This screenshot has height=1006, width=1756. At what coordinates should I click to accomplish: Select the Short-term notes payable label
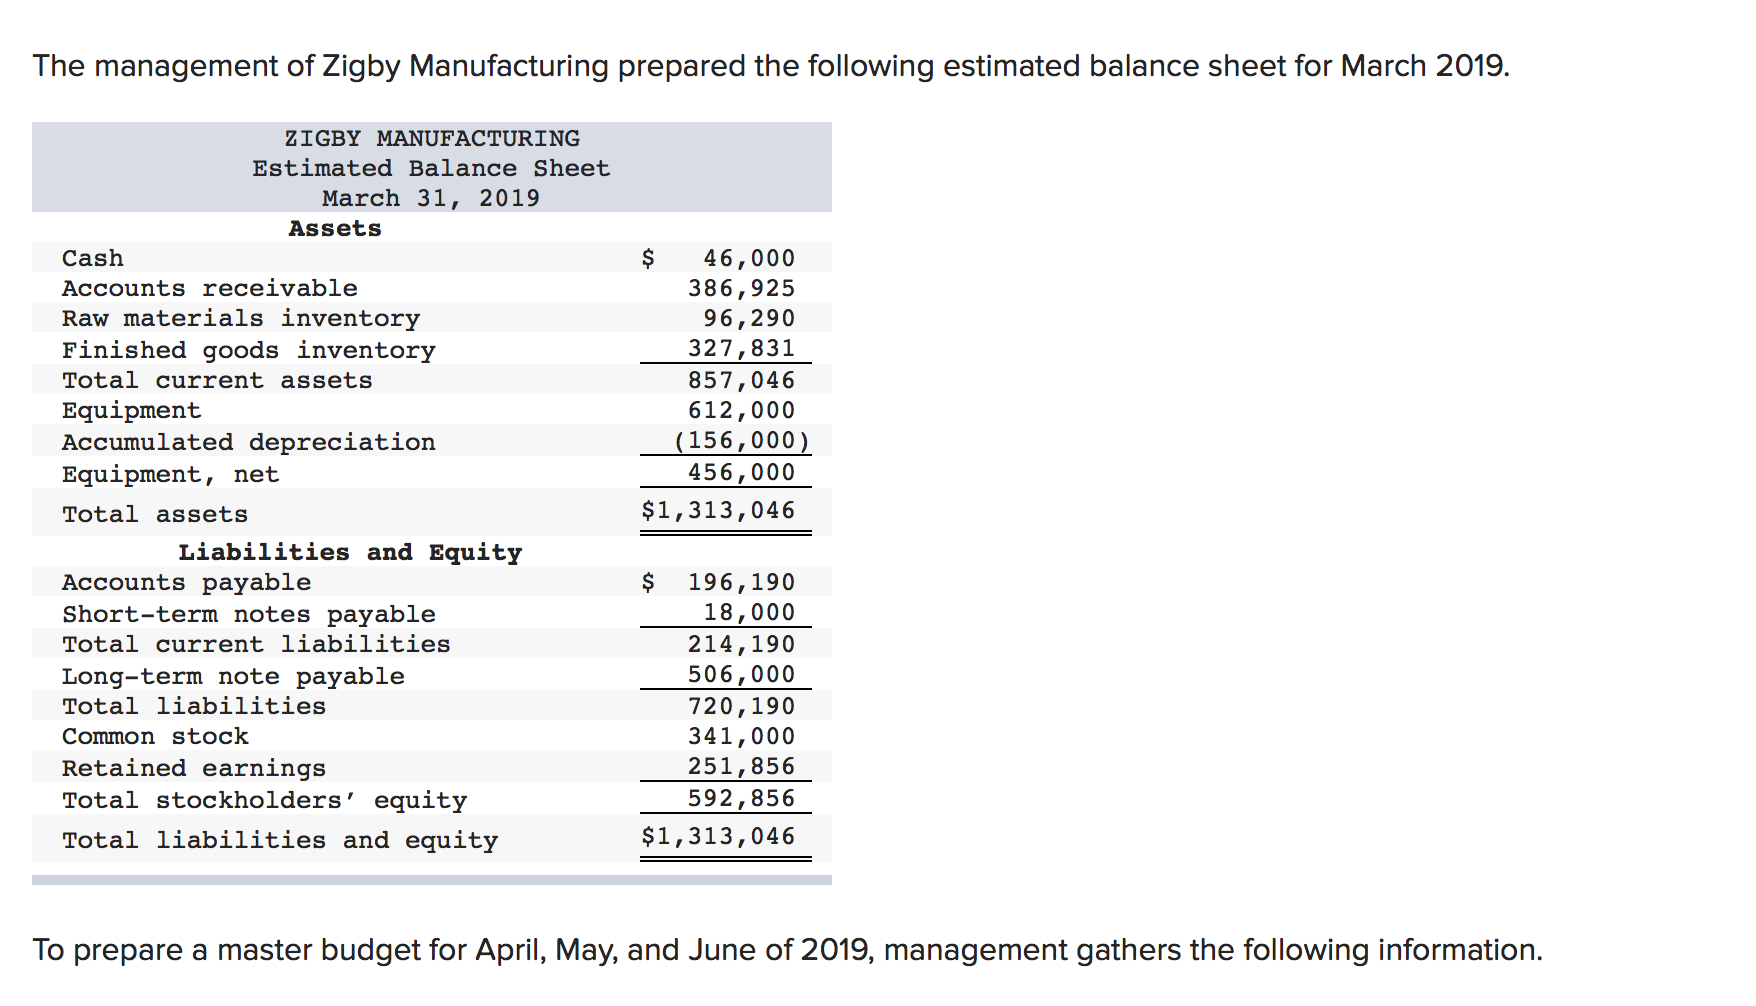[x=249, y=615]
